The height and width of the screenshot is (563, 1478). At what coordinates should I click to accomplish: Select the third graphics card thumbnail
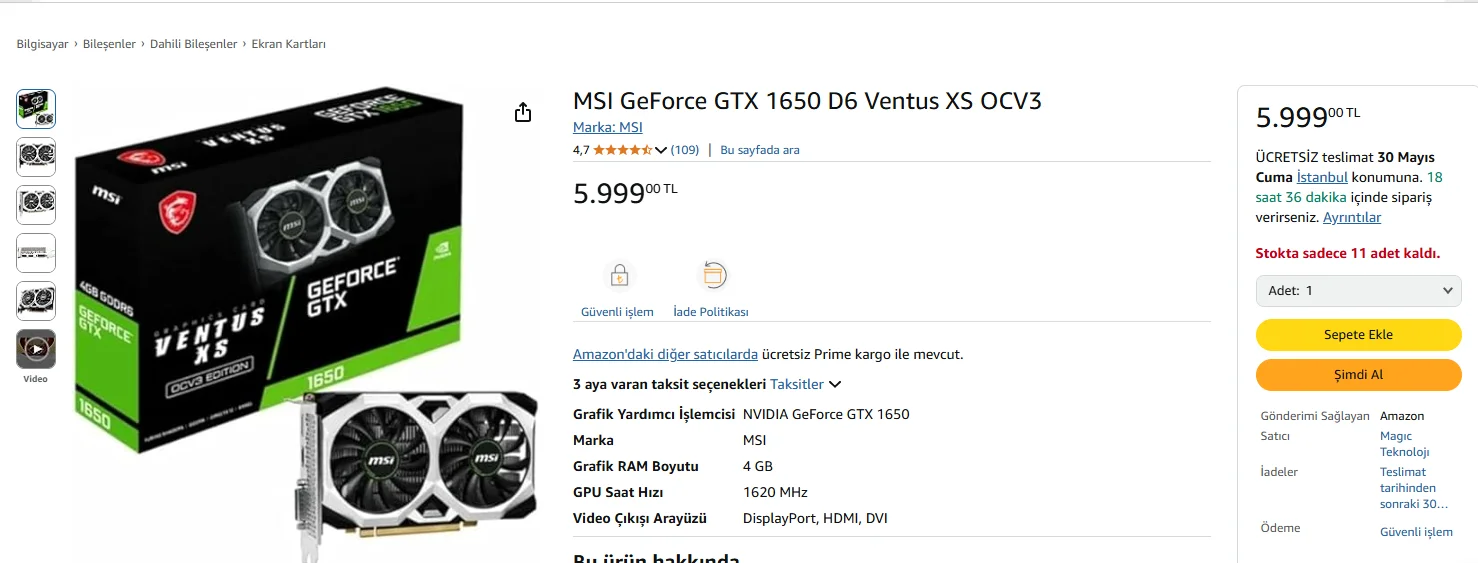coord(36,205)
